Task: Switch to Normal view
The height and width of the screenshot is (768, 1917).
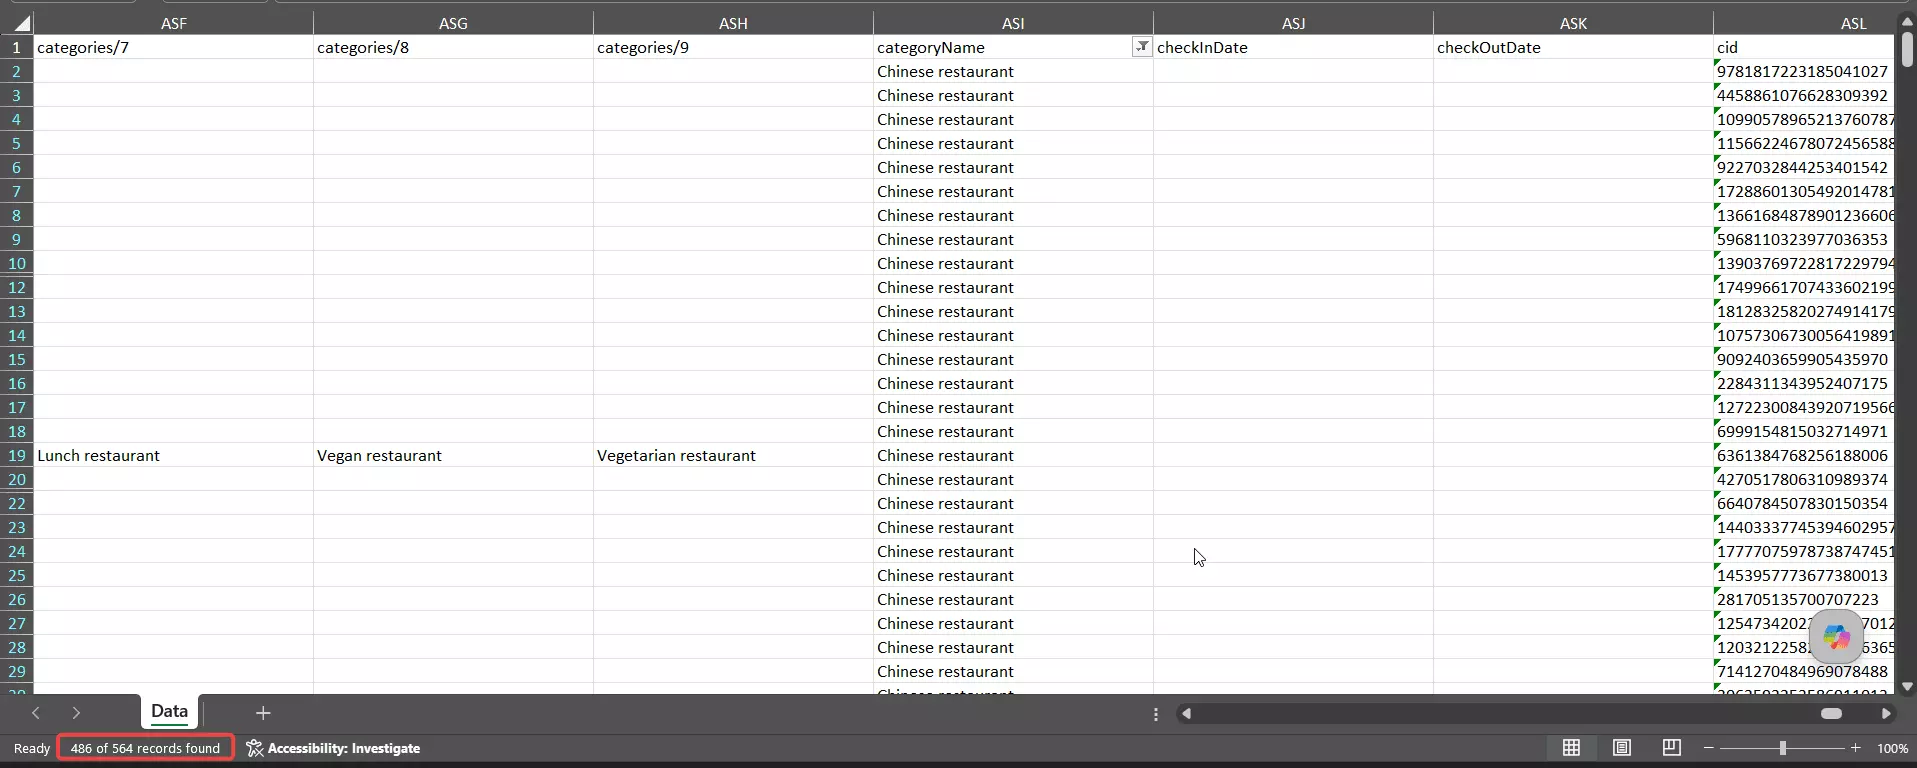Action: coord(1572,748)
